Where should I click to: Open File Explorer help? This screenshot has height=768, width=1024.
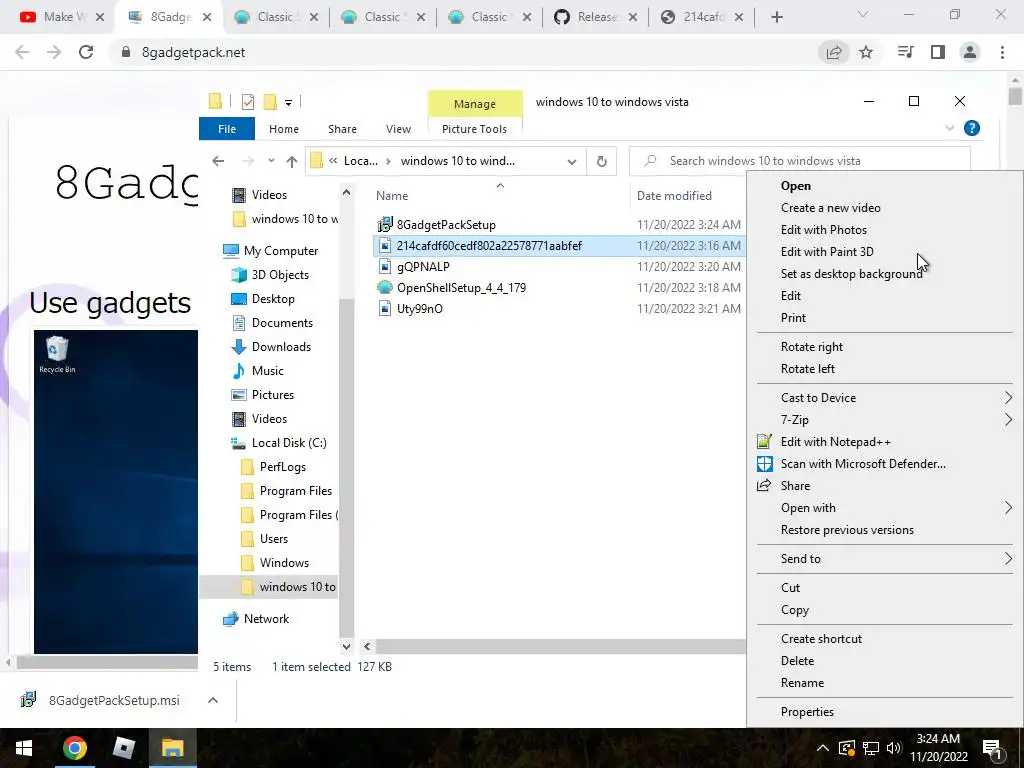click(972, 128)
